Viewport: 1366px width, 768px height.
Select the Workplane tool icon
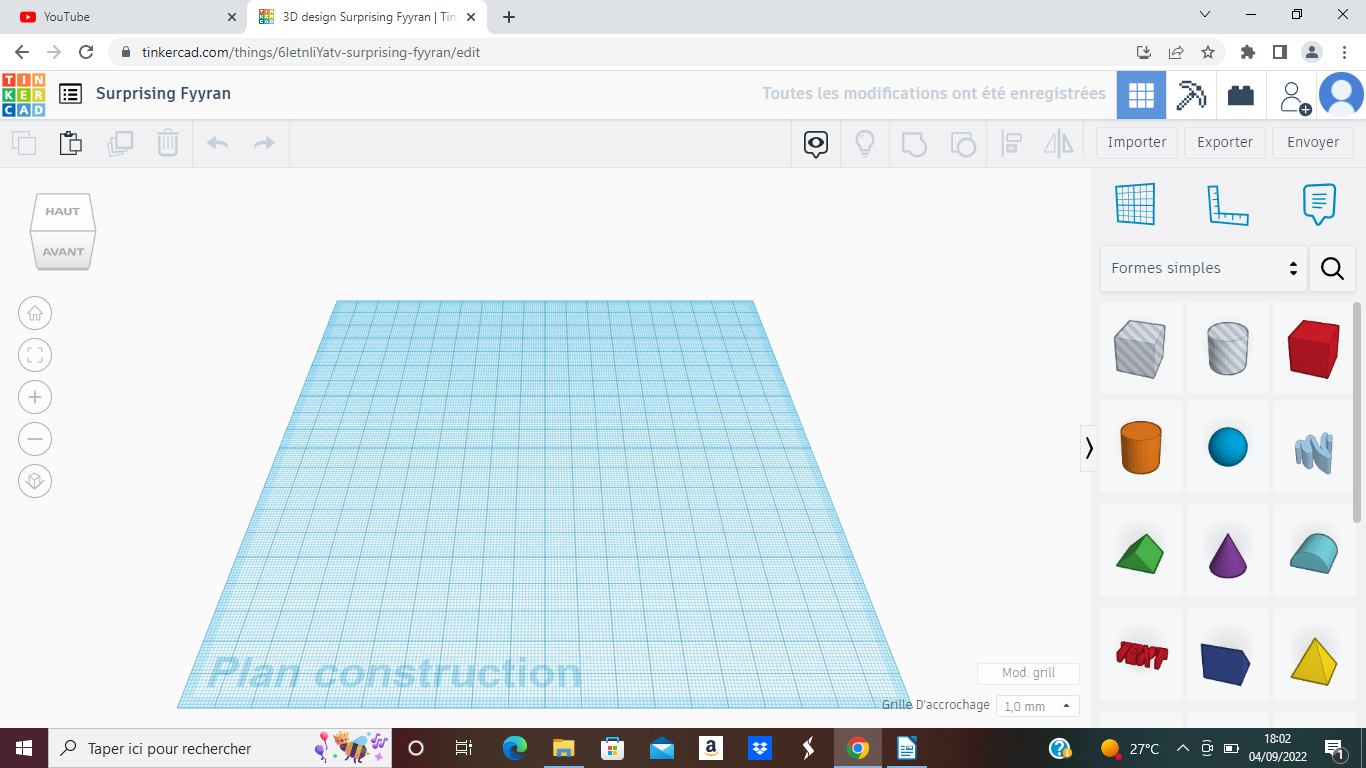tap(1135, 204)
